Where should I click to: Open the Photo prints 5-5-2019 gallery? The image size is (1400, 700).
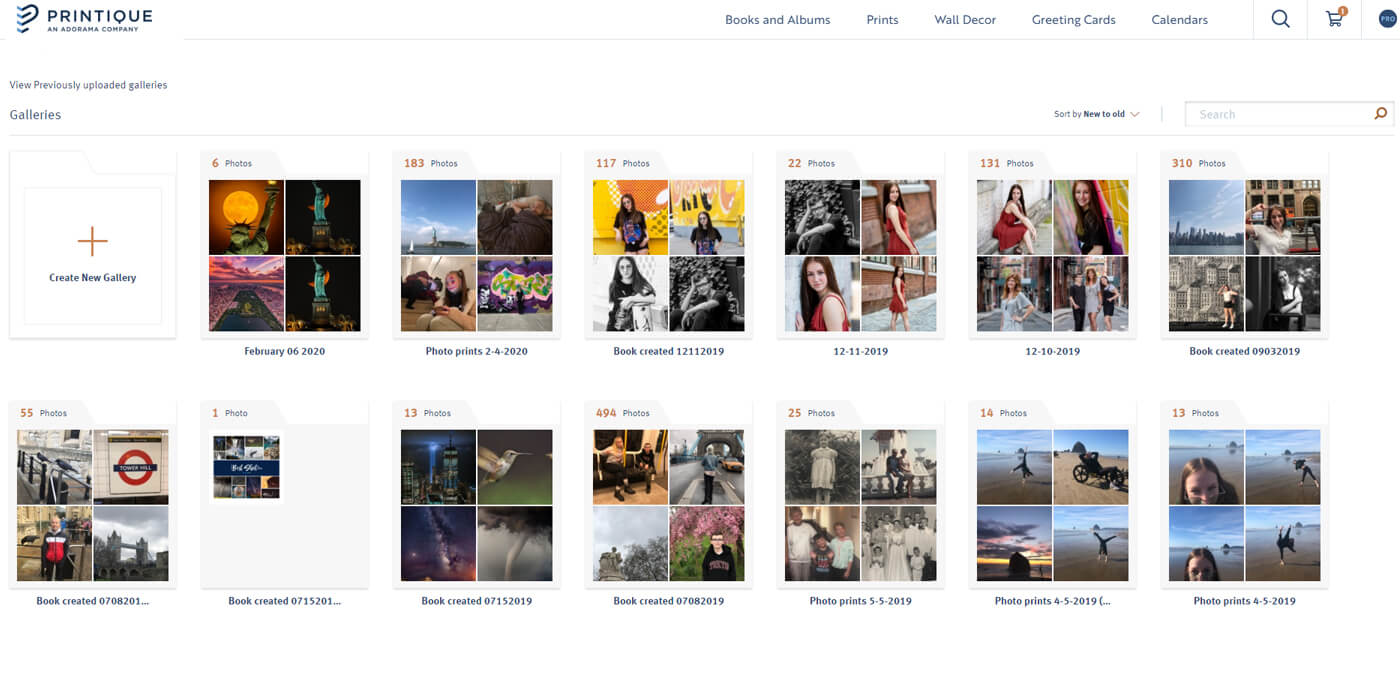pos(860,505)
